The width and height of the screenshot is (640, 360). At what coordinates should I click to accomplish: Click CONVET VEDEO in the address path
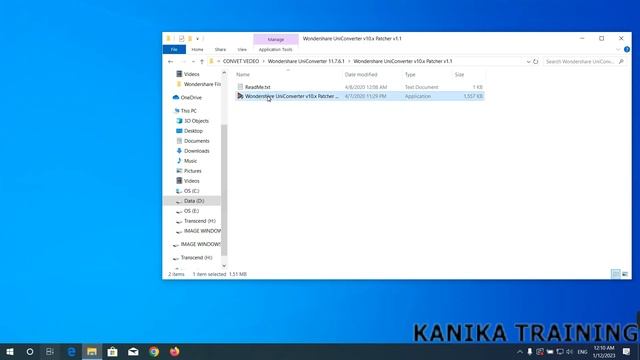tap(241, 61)
